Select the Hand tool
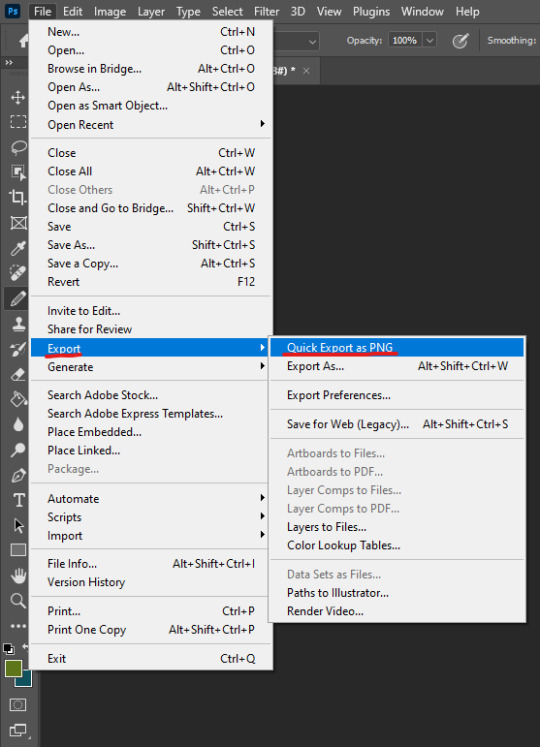Image resolution: width=540 pixels, height=747 pixels. coord(18,575)
